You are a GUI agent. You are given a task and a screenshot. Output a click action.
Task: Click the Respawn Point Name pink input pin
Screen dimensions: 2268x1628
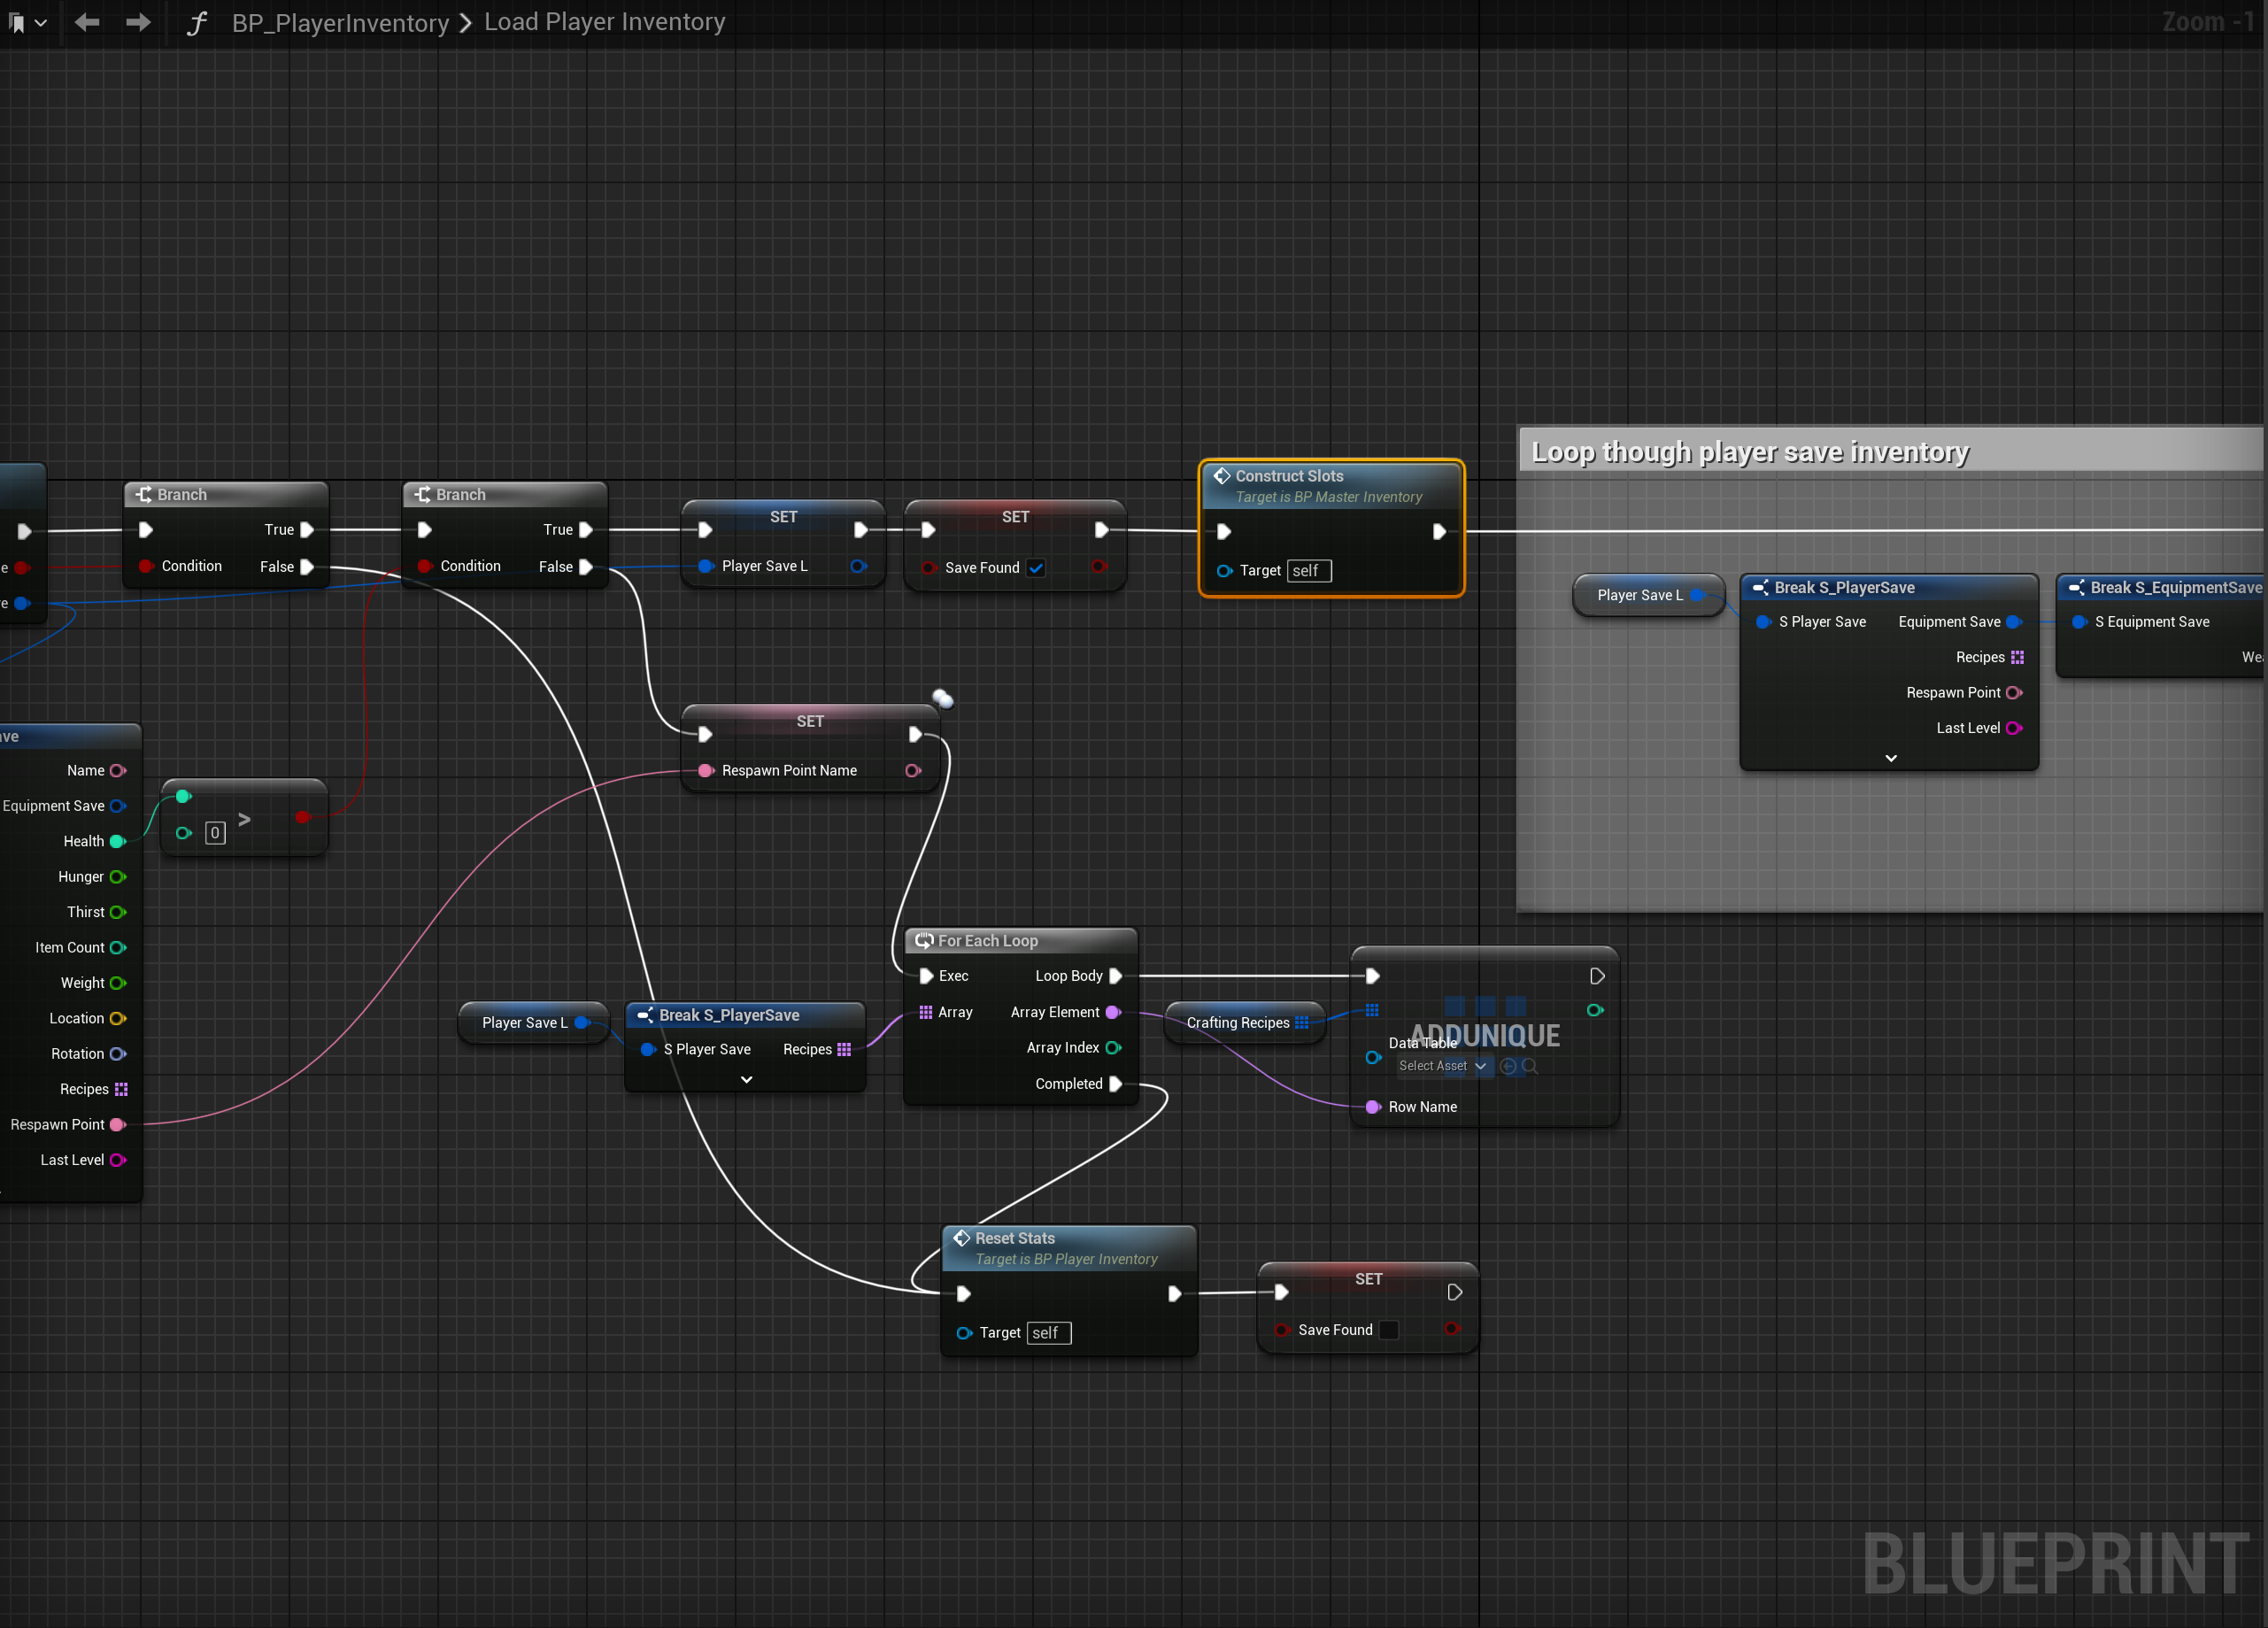click(706, 771)
